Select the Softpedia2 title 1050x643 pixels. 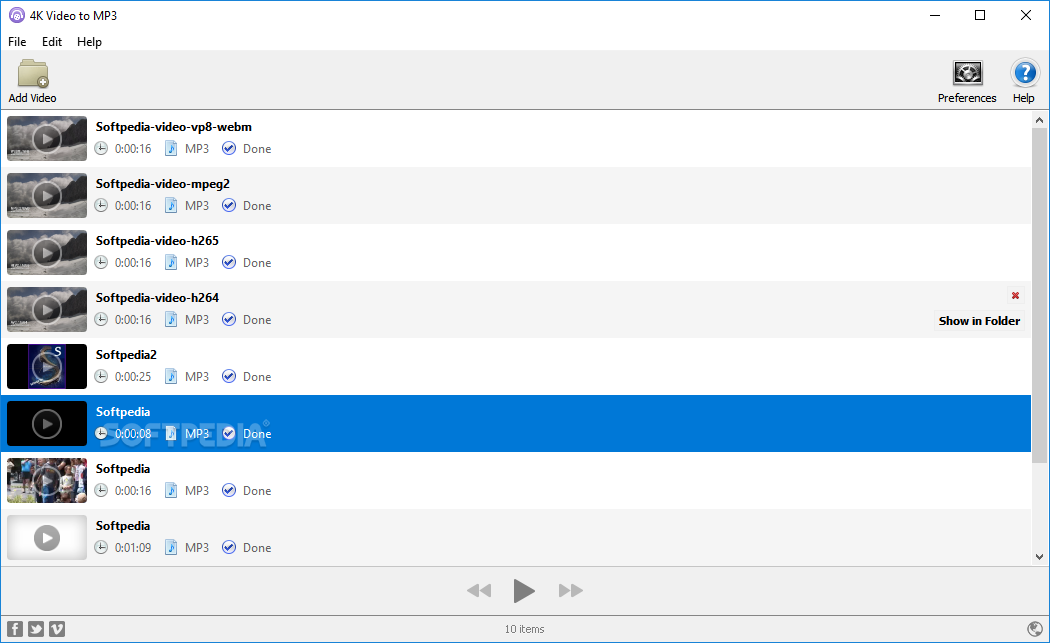(x=126, y=354)
